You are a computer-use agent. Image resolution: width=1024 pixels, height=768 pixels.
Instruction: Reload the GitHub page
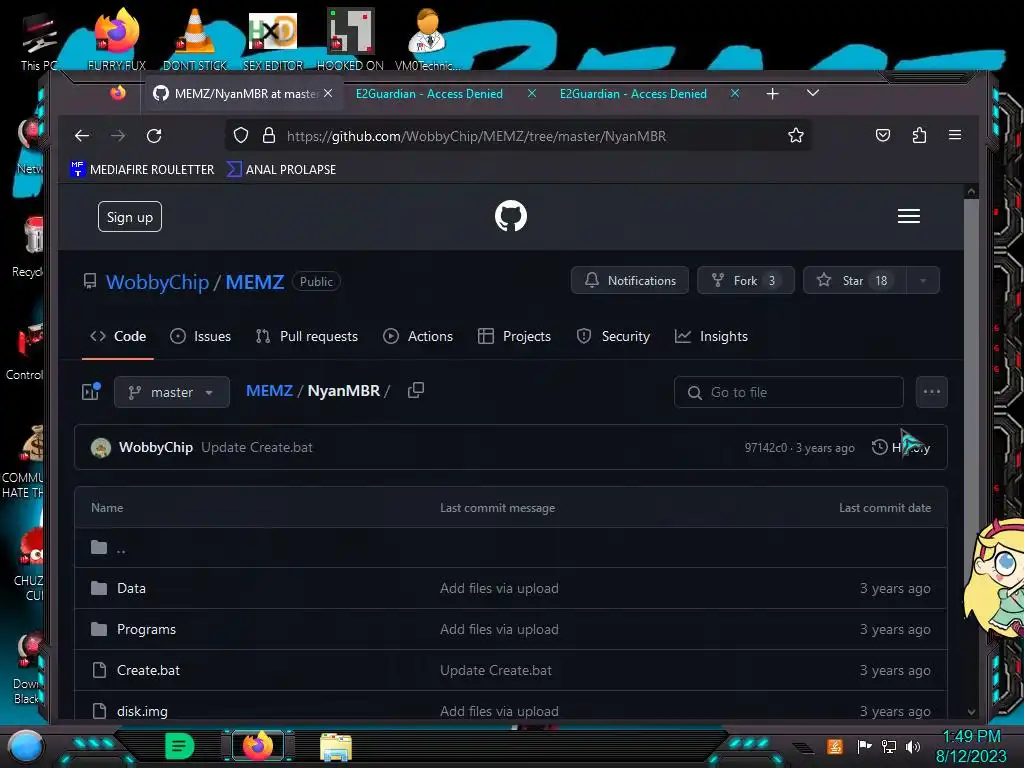pyautogui.click(x=154, y=136)
